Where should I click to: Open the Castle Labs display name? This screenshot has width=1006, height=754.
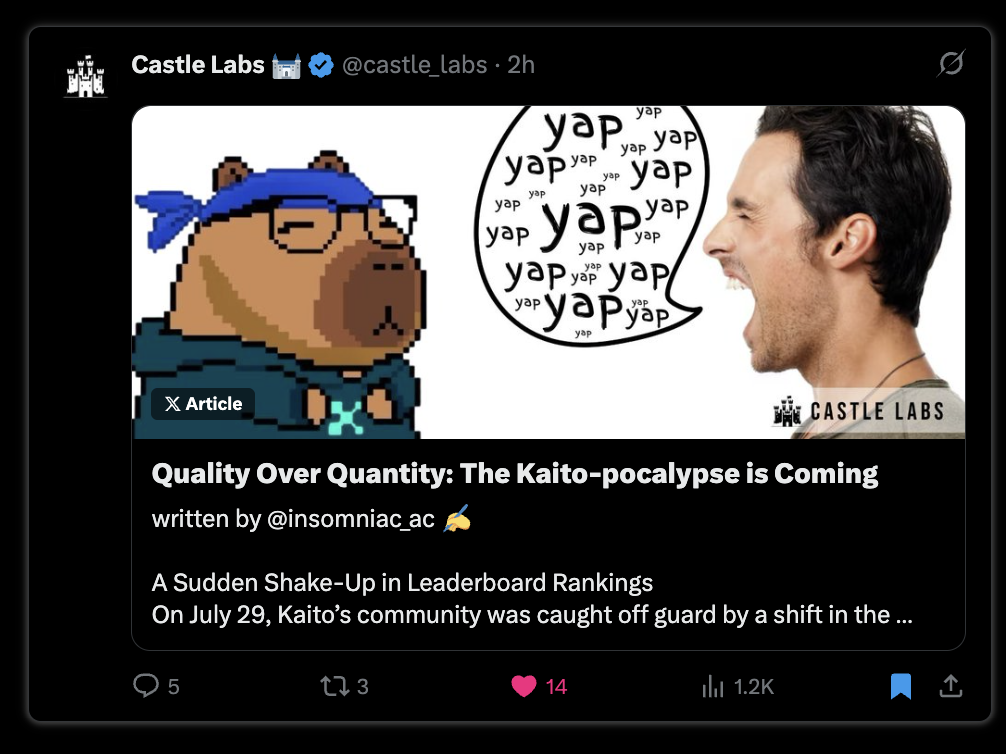point(198,65)
